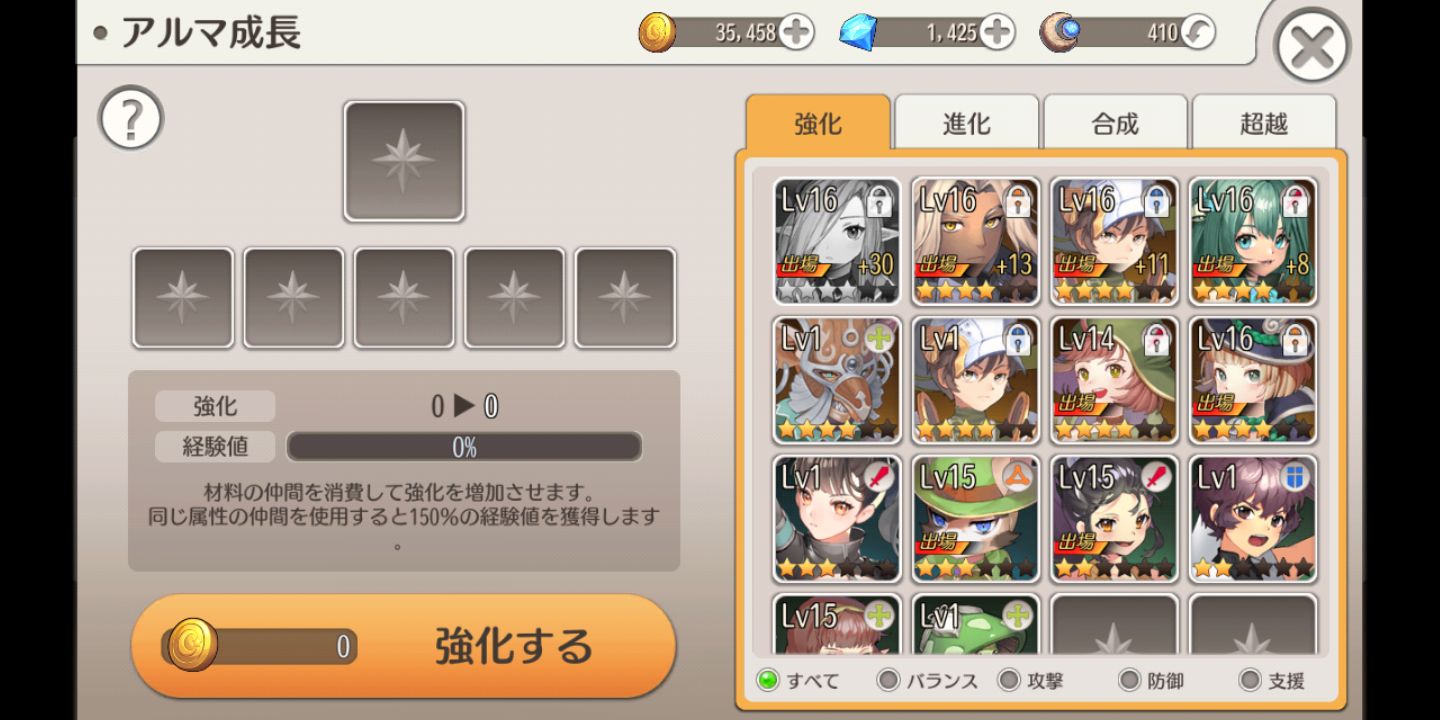Switch to the 合成 tab
1440x720 pixels.
pos(1115,123)
